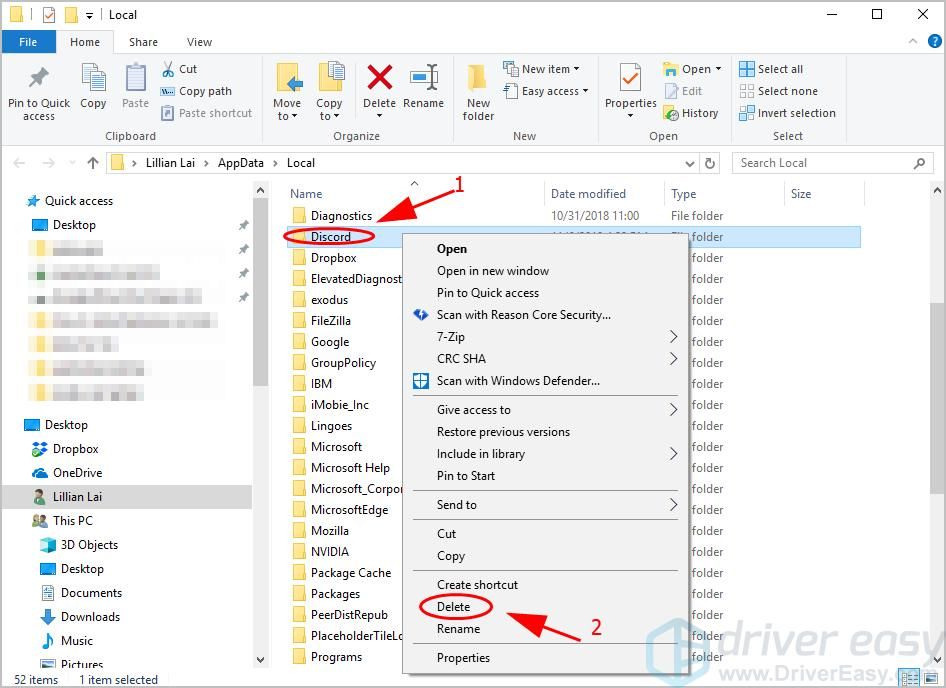Choose Delete in the context menu

tap(454, 607)
